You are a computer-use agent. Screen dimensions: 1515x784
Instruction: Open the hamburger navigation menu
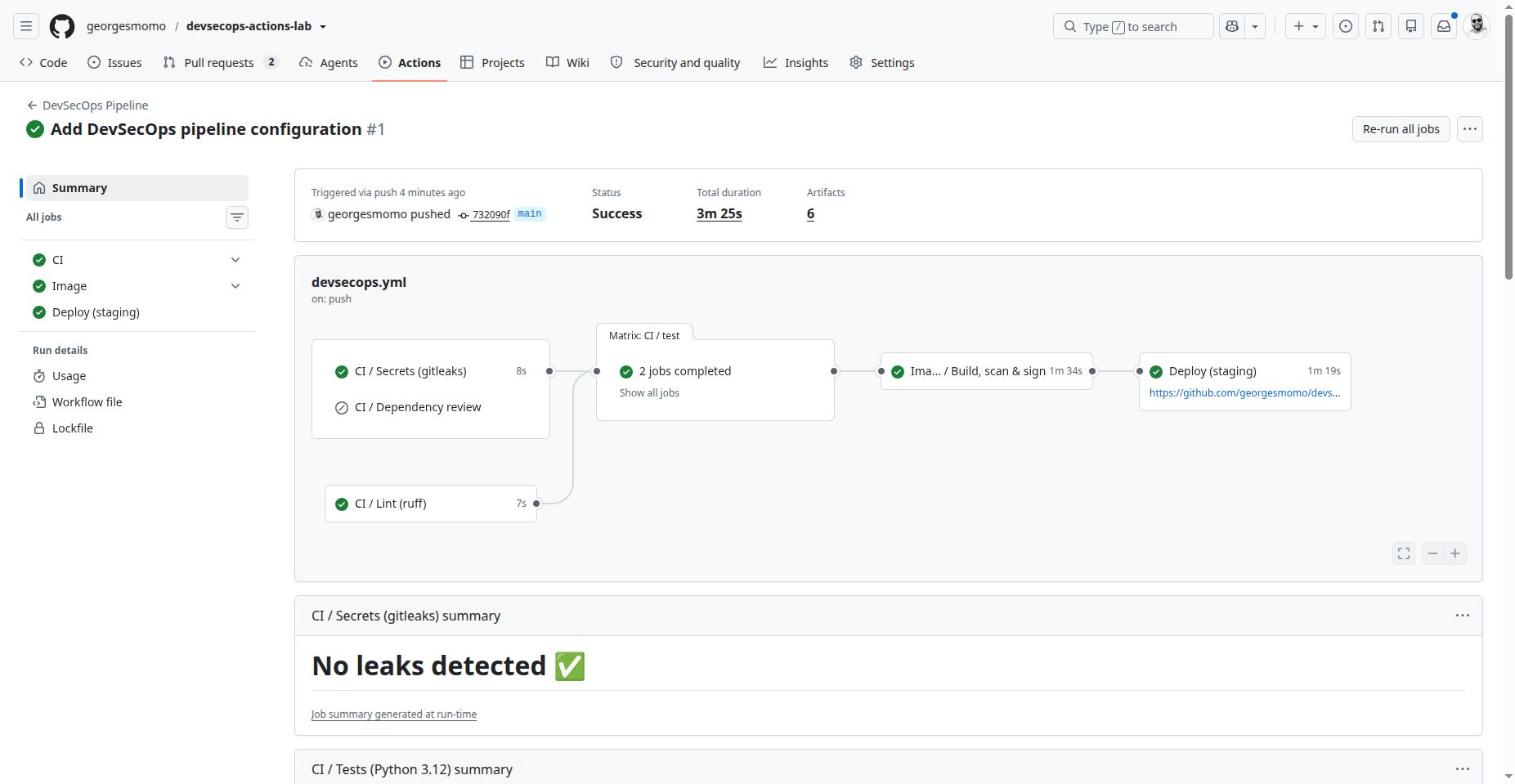click(27, 26)
